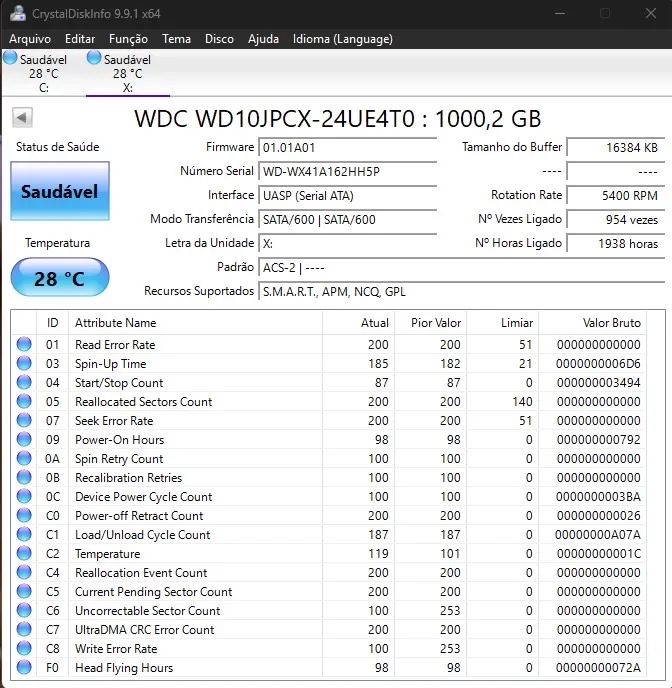
Task: Click the status orb of Read Error Rate
Action: click(x=24, y=344)
